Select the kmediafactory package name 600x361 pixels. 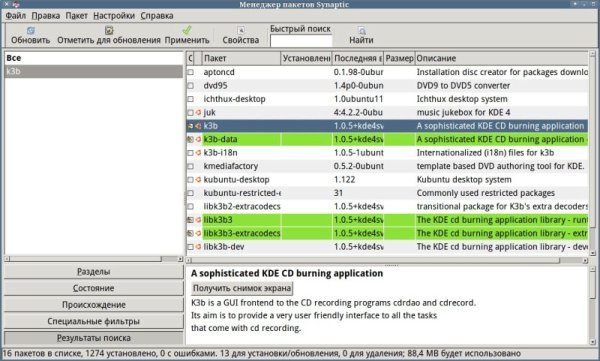[x=231, y=166]
